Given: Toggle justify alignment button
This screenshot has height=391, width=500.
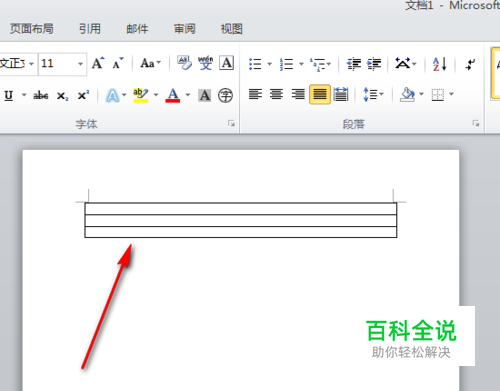Looking at the screenshot, I should [320, 95].
